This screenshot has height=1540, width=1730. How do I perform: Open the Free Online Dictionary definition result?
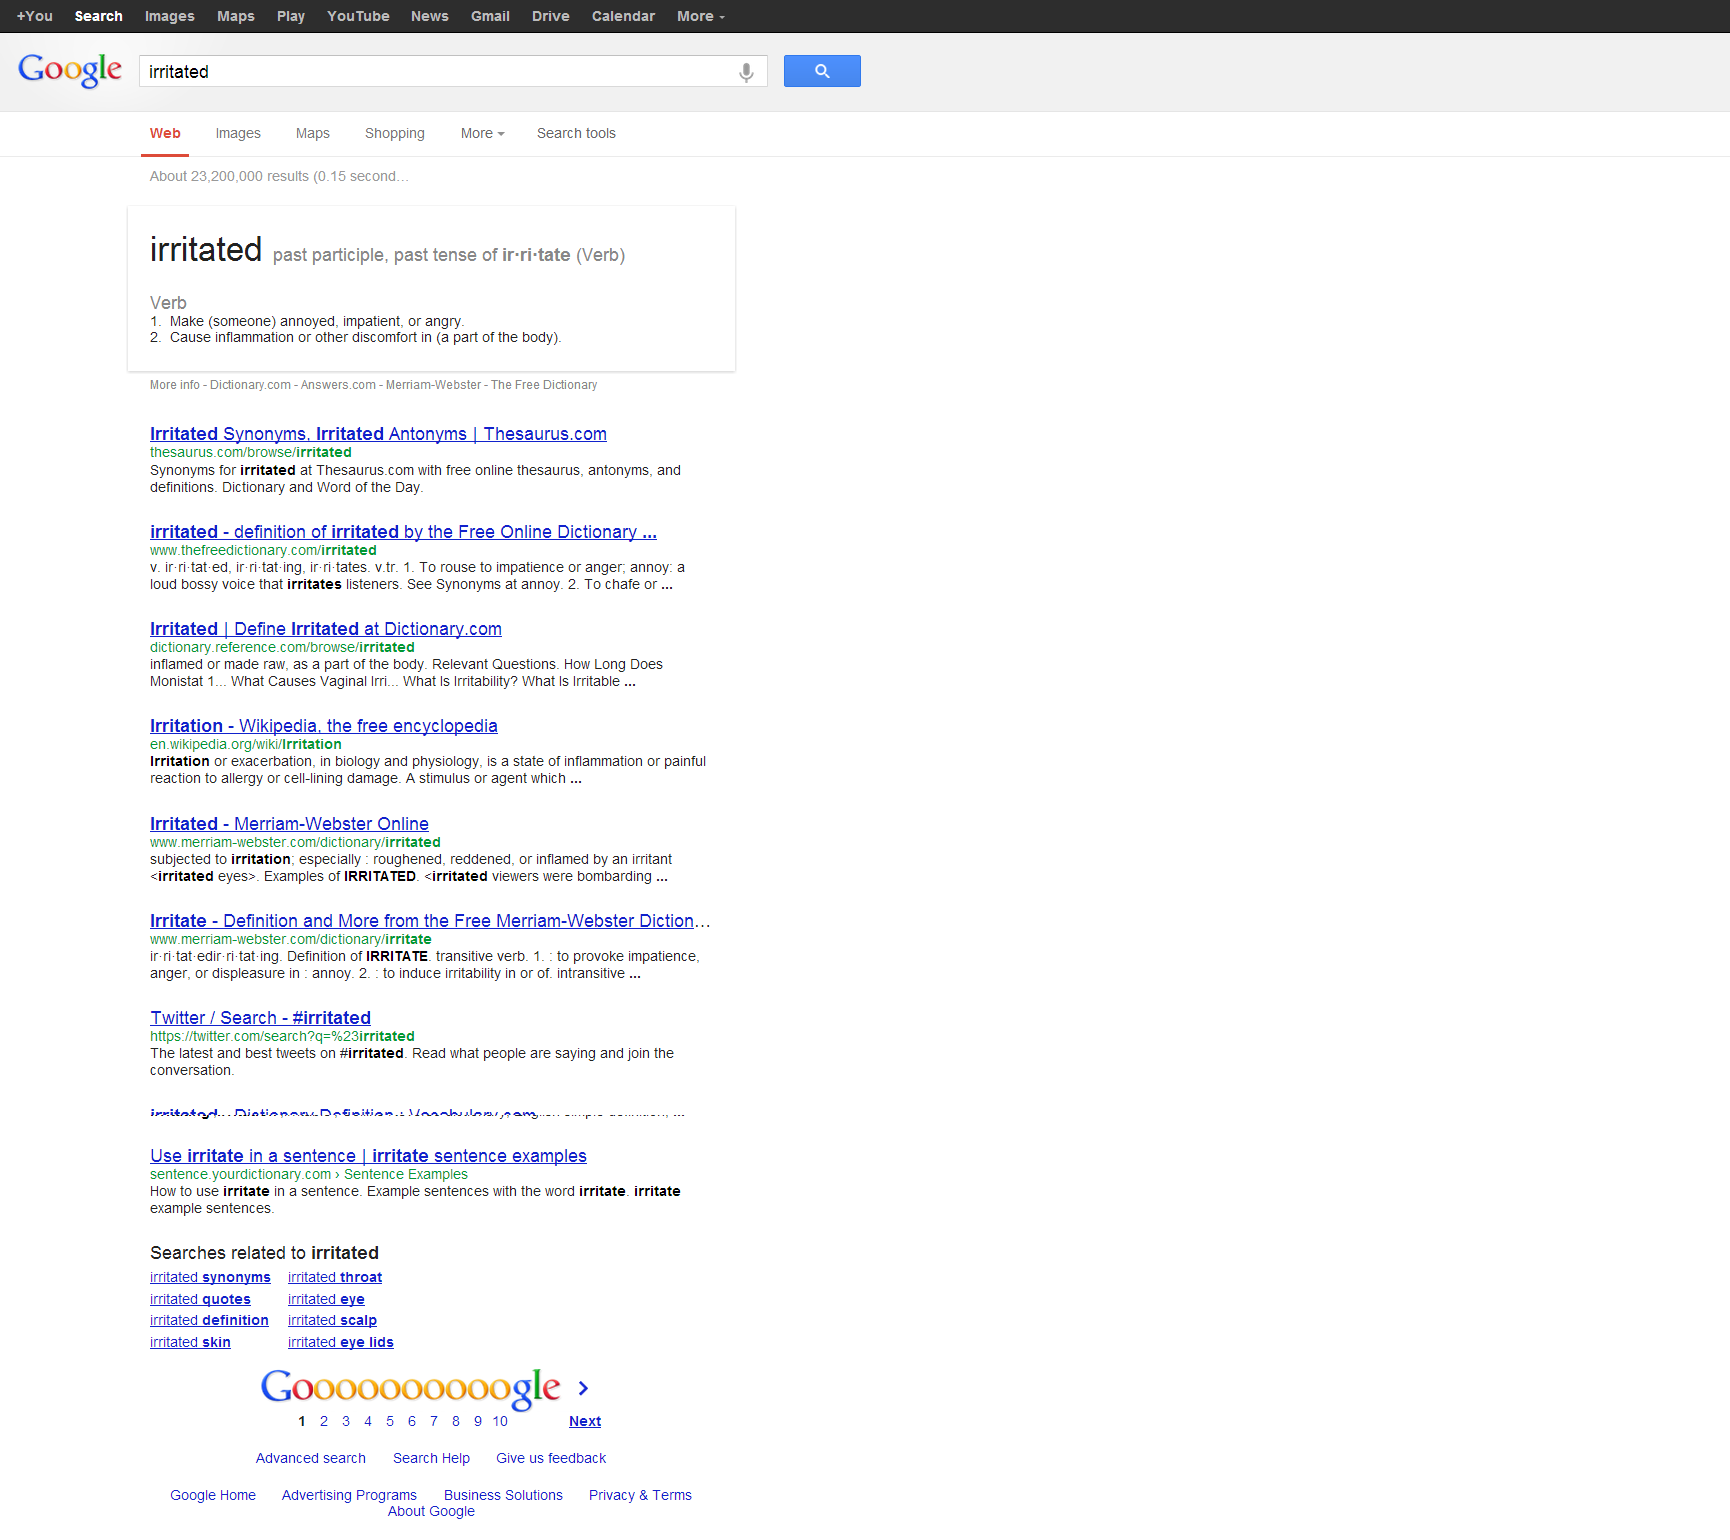click(x=403, y=532)
